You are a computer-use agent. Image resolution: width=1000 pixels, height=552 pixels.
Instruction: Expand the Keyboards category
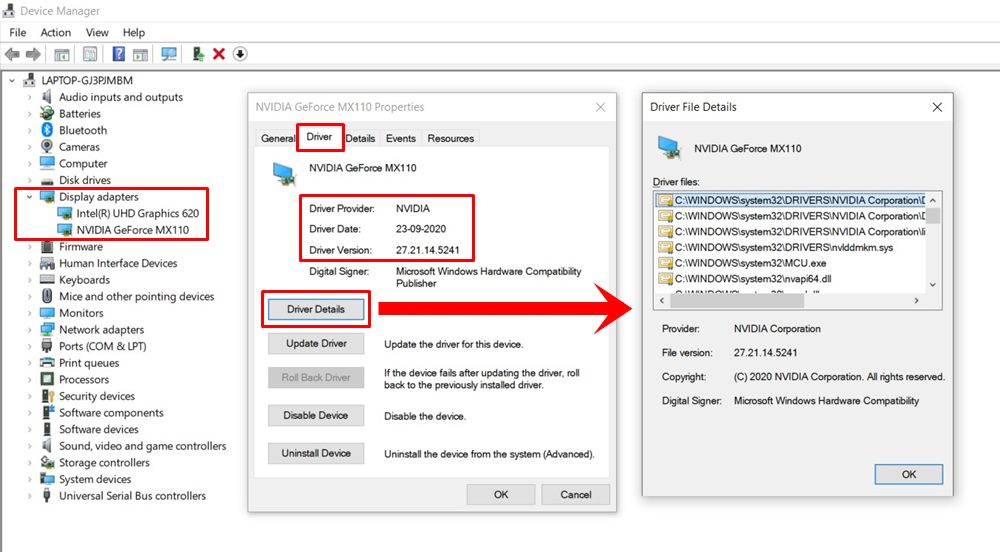(x=29, y=279)
